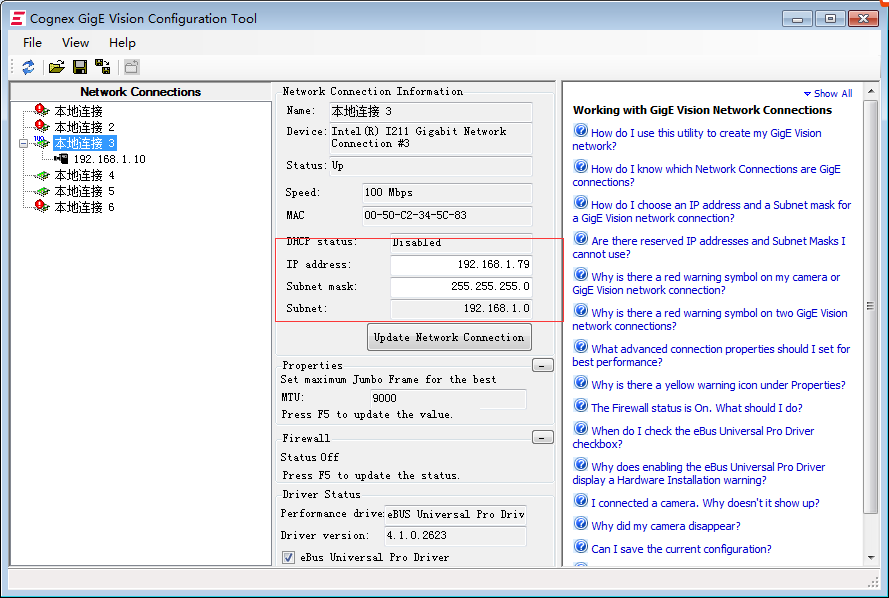This screenshot has height=598, width=889.
Task: Expand all help topics with Show All
Action: coord(828,94)
